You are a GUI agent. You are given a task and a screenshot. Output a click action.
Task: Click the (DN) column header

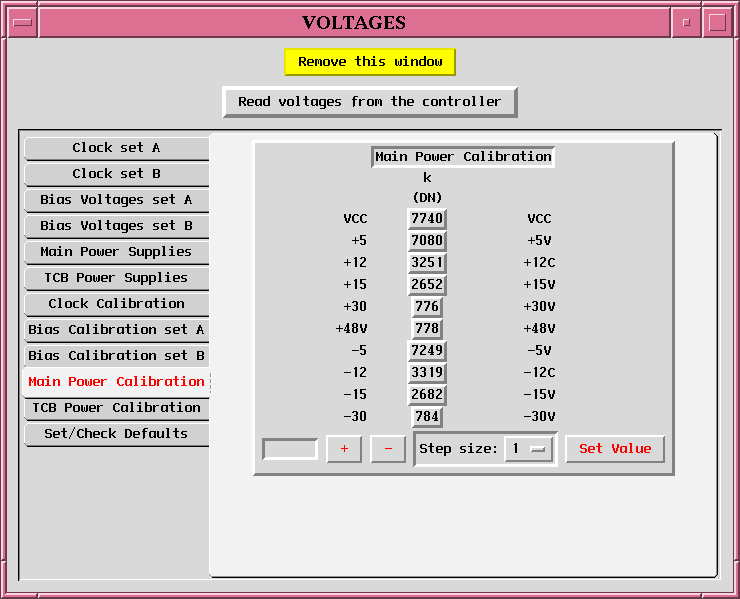tap(427, 198)
